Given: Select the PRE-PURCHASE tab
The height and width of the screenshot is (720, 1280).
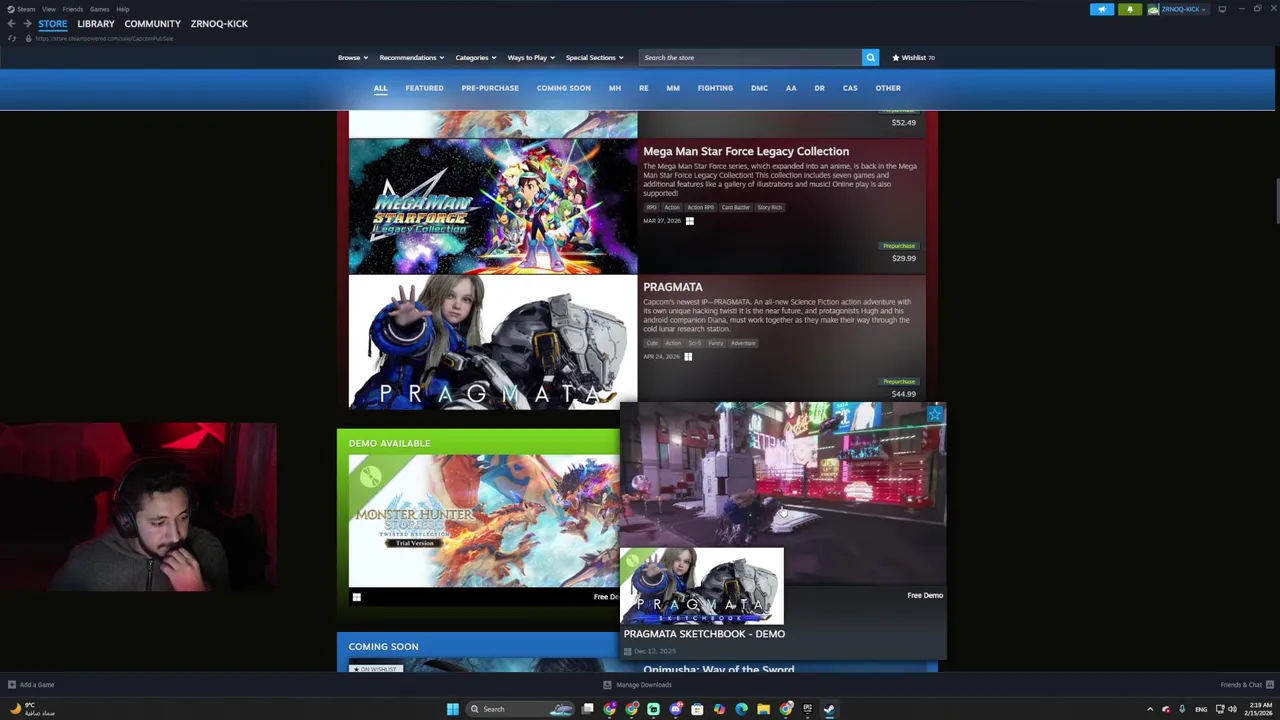Looking at the screenshot, I should [490, 88].
